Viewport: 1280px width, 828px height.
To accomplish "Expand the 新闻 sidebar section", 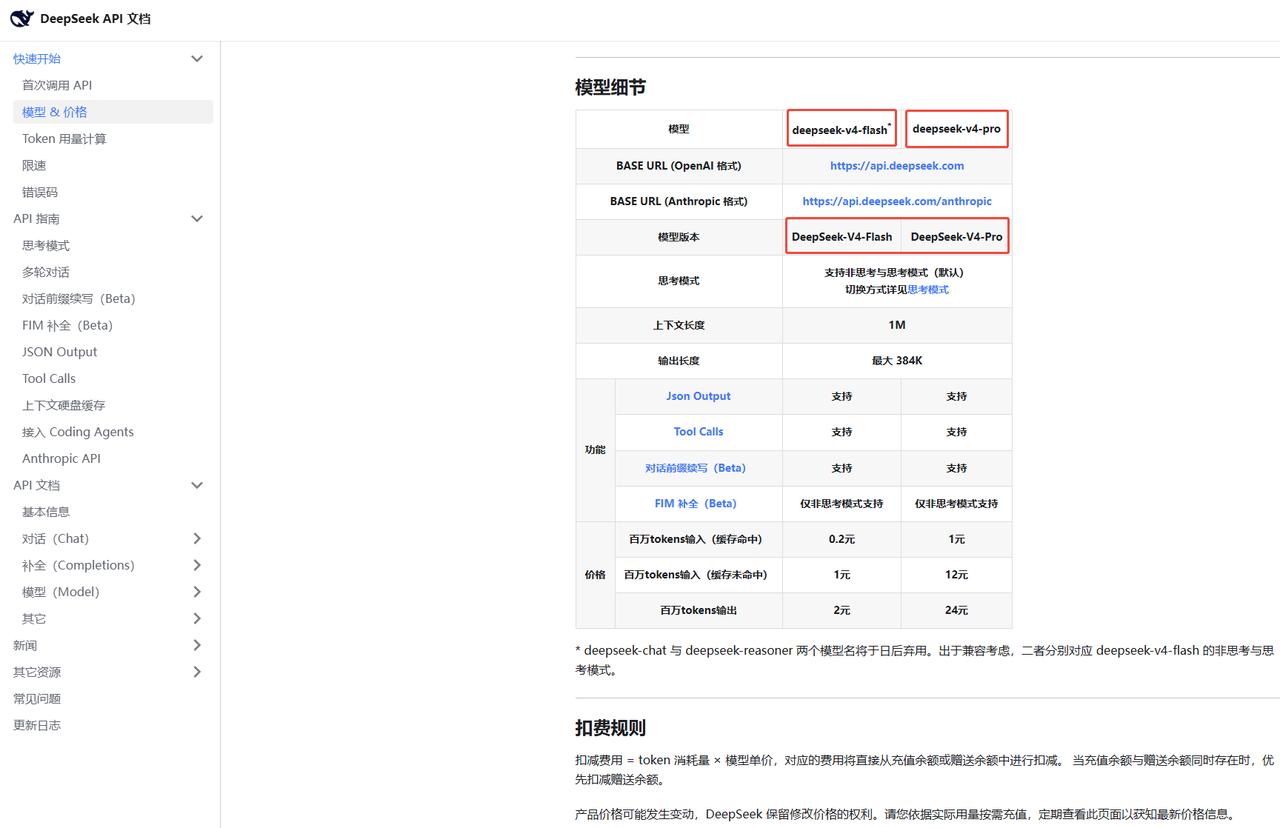I will [197, 645].
